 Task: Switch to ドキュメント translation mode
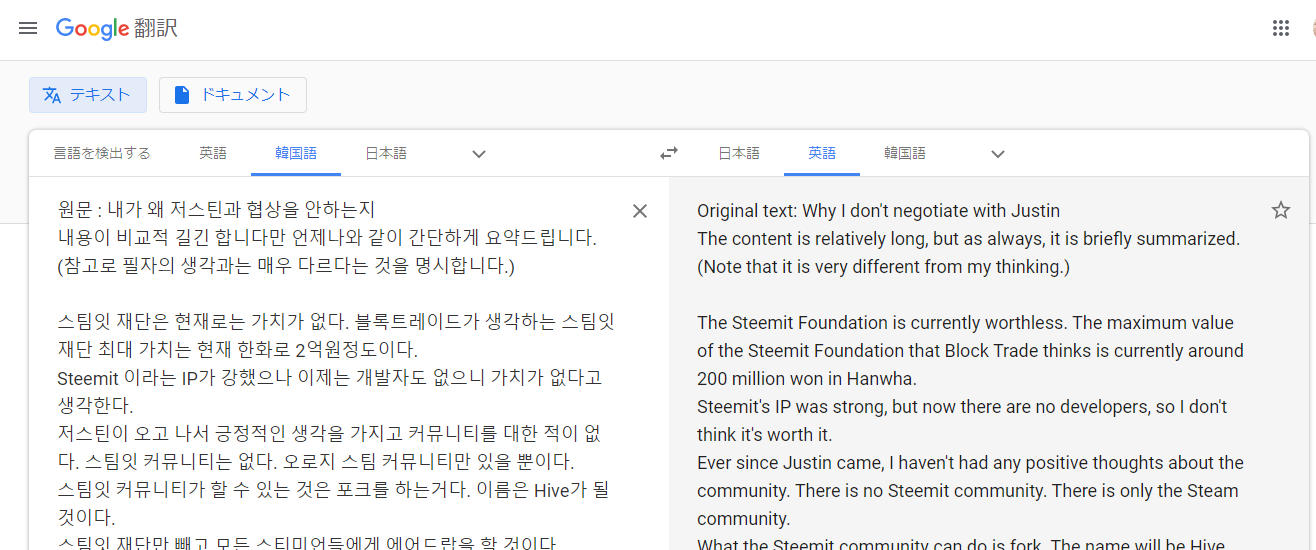[x=233, y=95]
